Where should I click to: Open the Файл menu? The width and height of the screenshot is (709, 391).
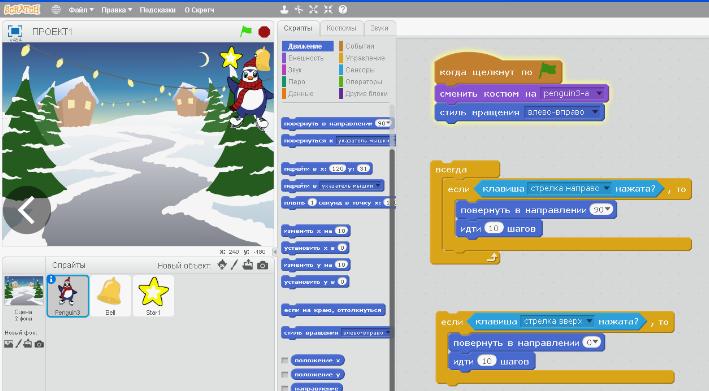(81, 9)
